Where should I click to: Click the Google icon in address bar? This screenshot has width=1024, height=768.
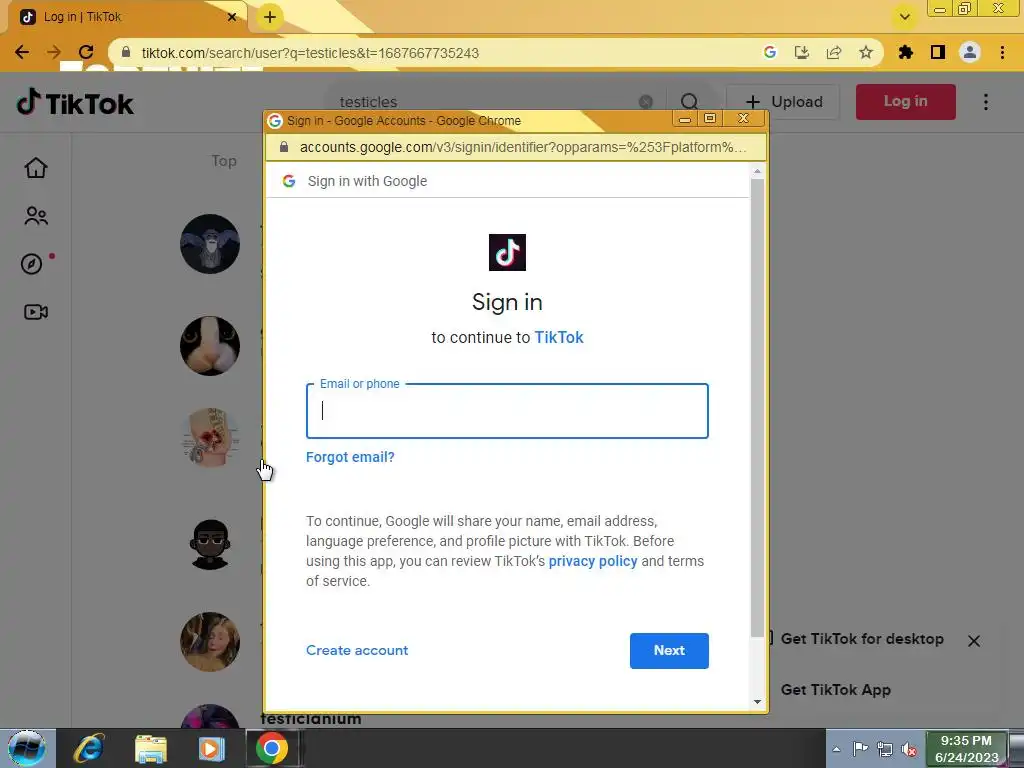point(770,52)
